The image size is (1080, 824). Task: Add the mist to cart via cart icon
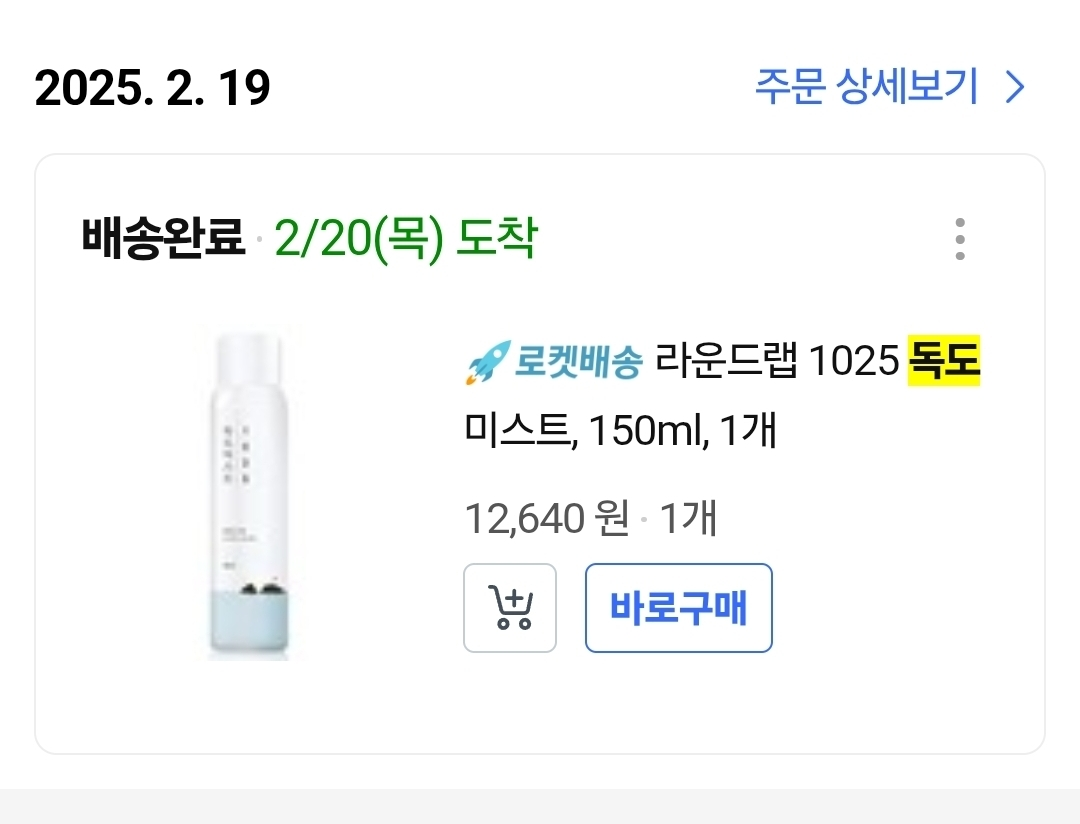(510, 608)
